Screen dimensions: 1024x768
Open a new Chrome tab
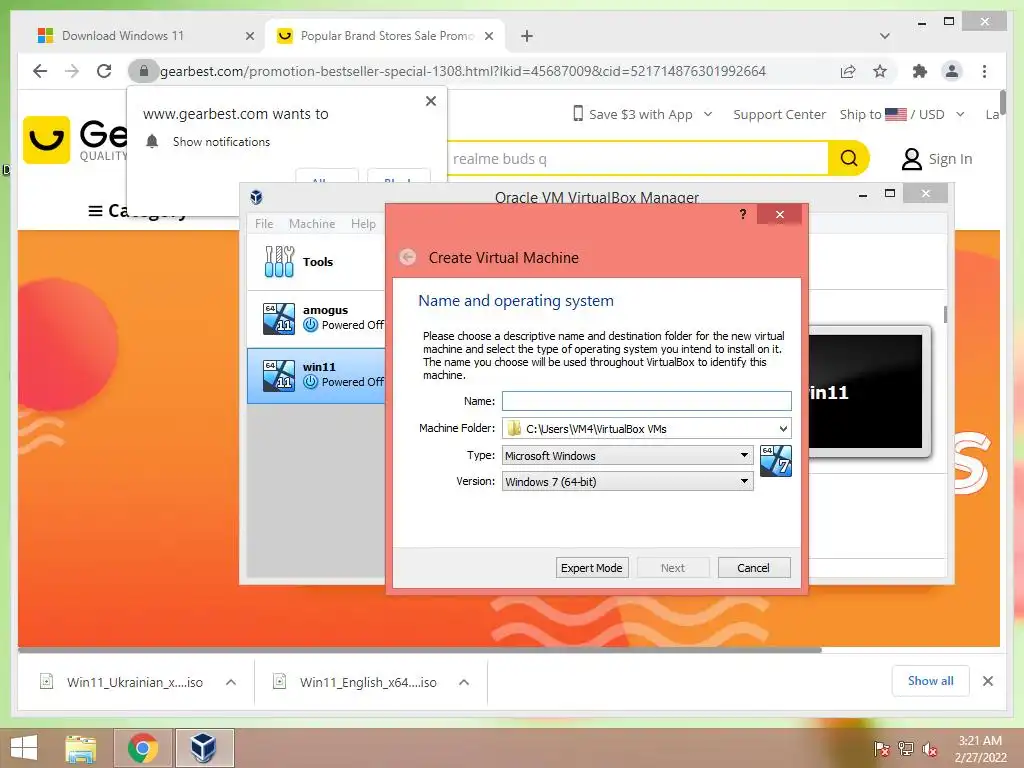527,36
